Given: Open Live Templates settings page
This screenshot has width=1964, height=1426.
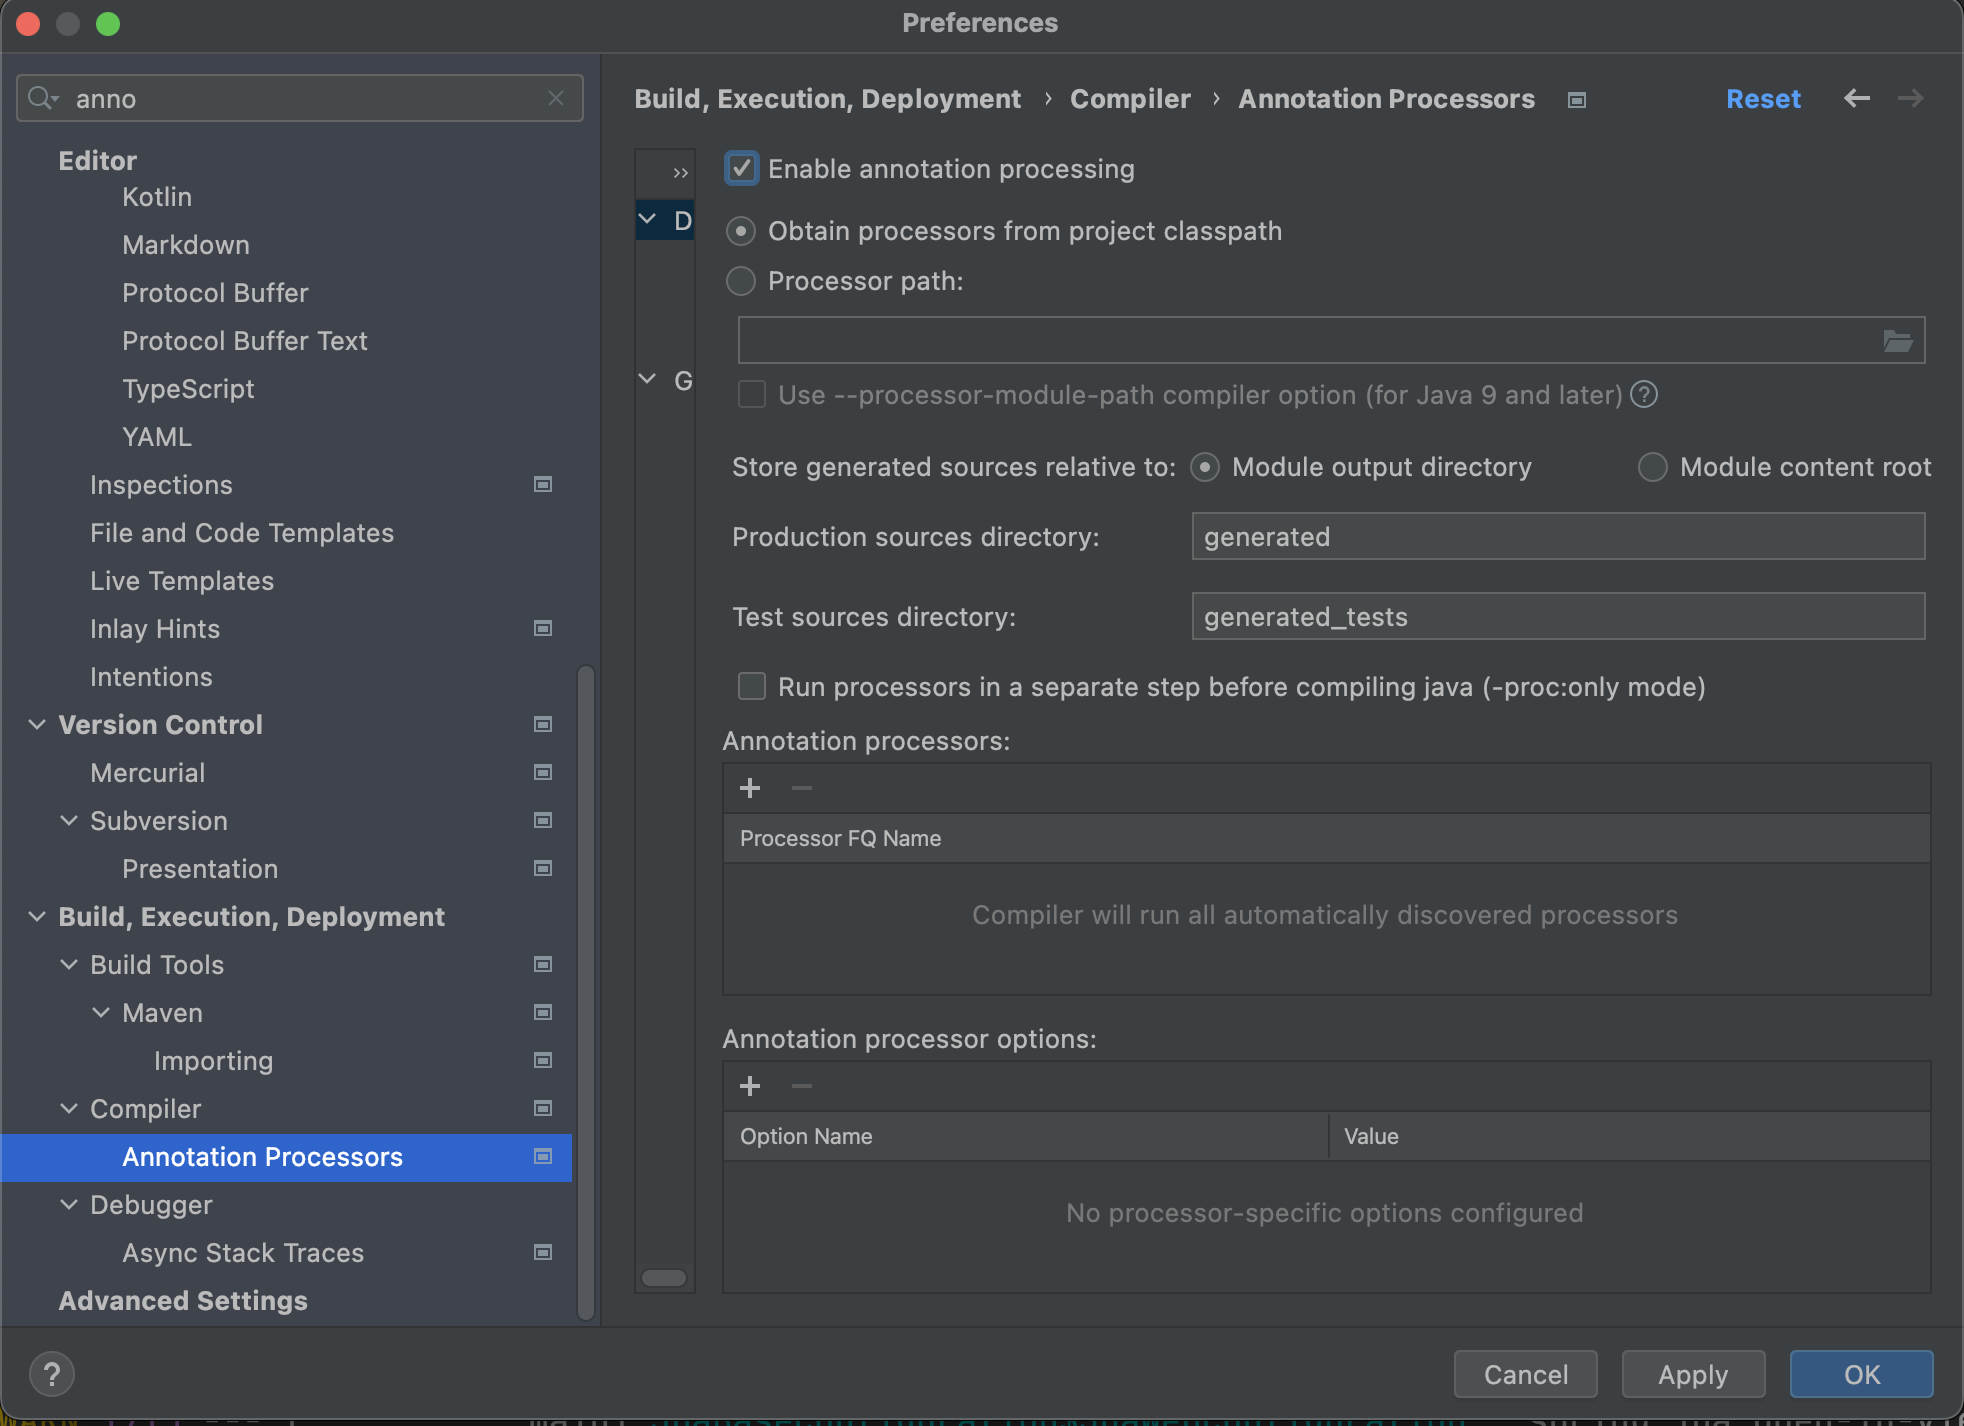Looking at the screenshot, I should (x=182, y=581).
